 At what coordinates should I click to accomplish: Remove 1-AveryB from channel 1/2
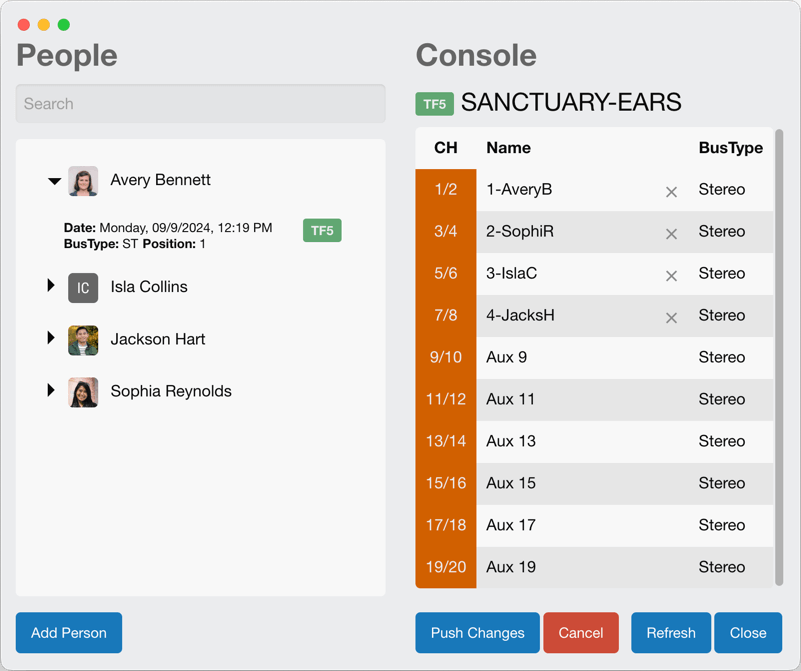671,191
